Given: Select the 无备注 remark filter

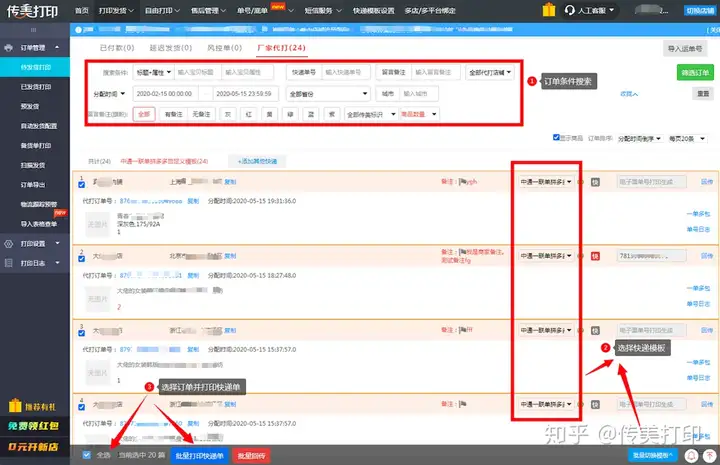Looking at the screenshot, I should pos(201,114).
